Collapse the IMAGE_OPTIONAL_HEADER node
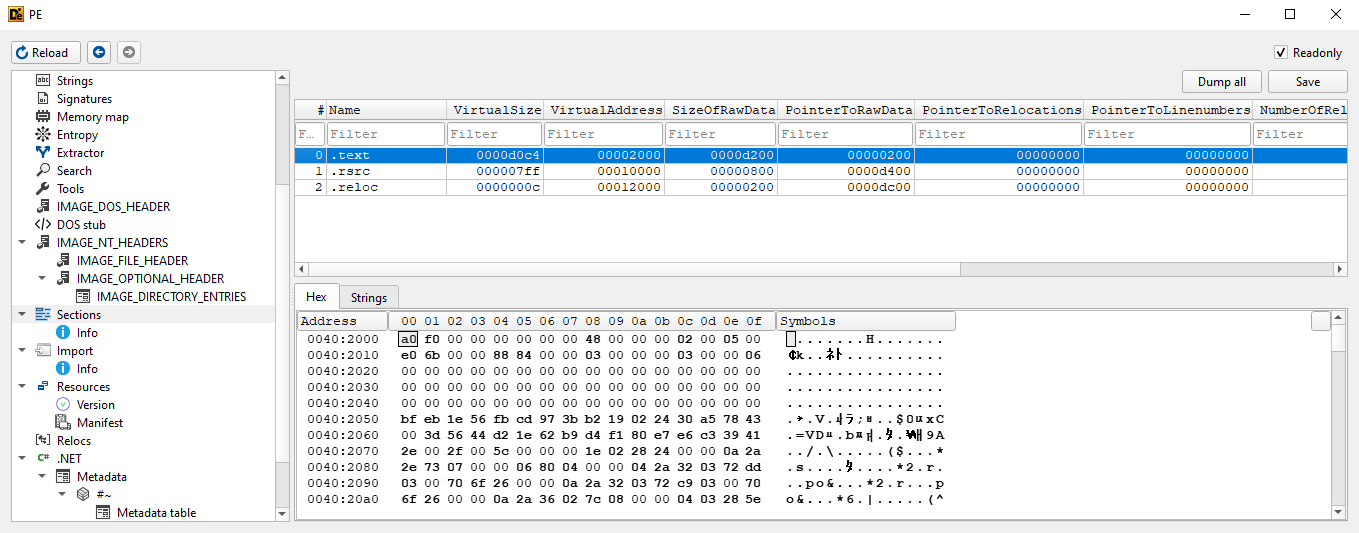Image resolution: width=1359 pixels, height=533 pixels. pos(42,278)
